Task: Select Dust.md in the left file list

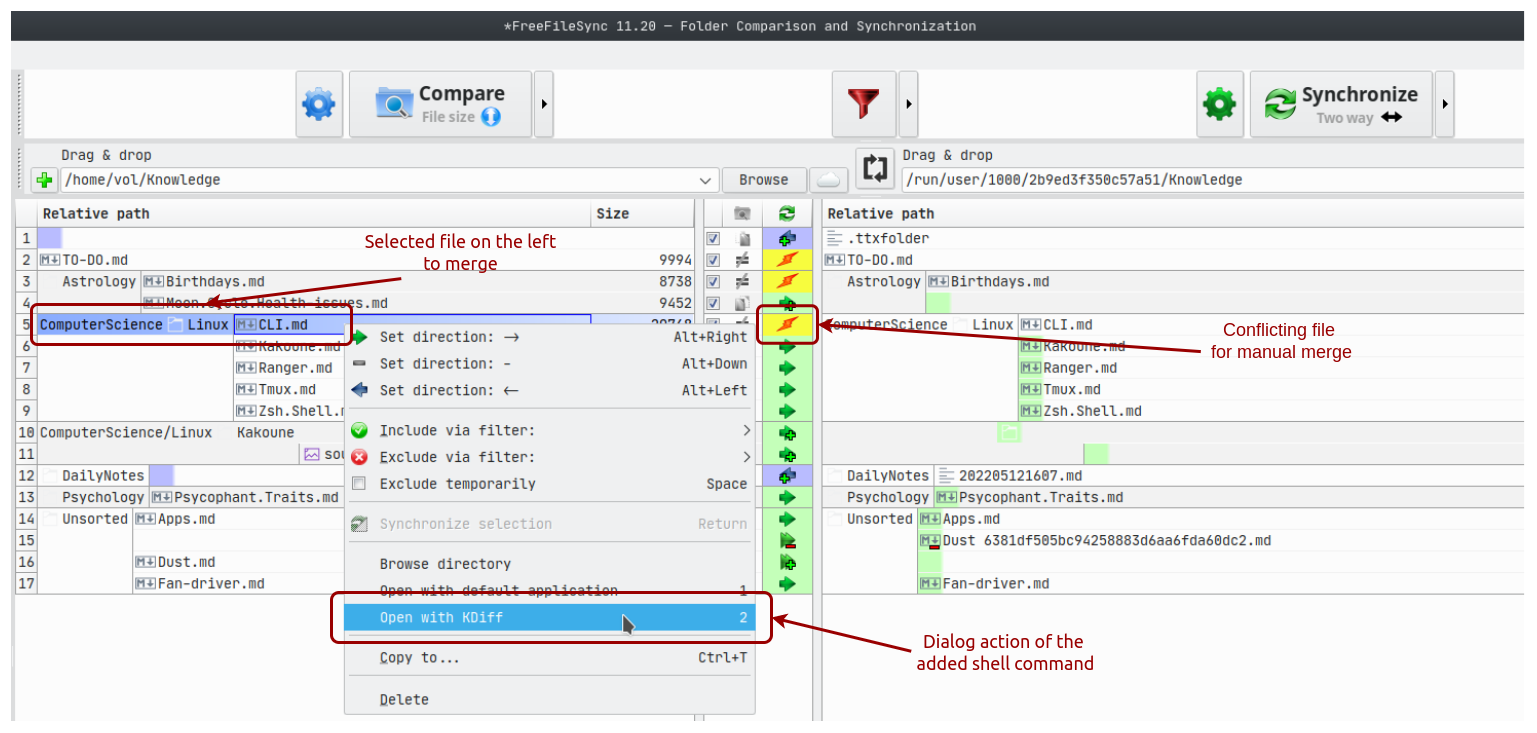Action: pyautogui.click(x=186, y=562)
